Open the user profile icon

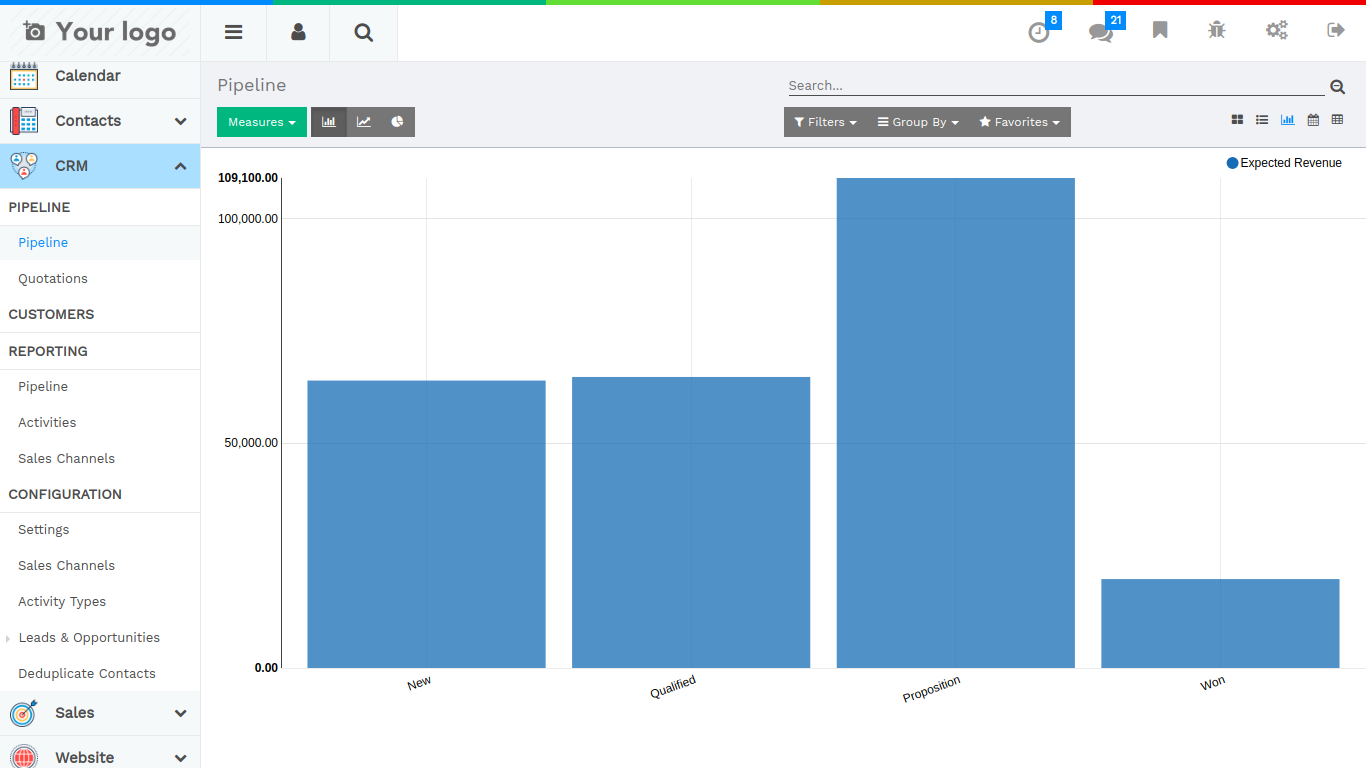point(298,32)
